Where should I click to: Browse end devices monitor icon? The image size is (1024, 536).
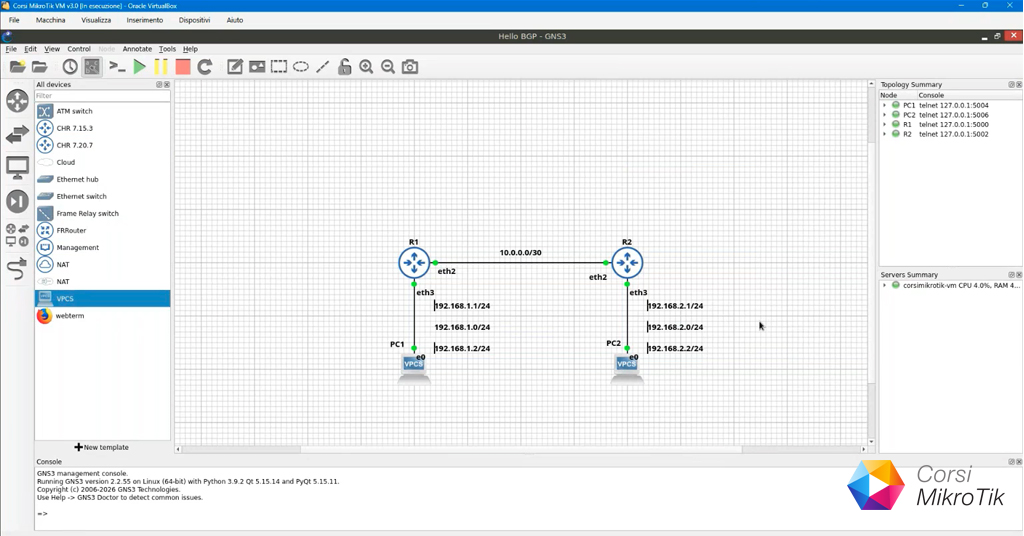click(x=18, y=168)
